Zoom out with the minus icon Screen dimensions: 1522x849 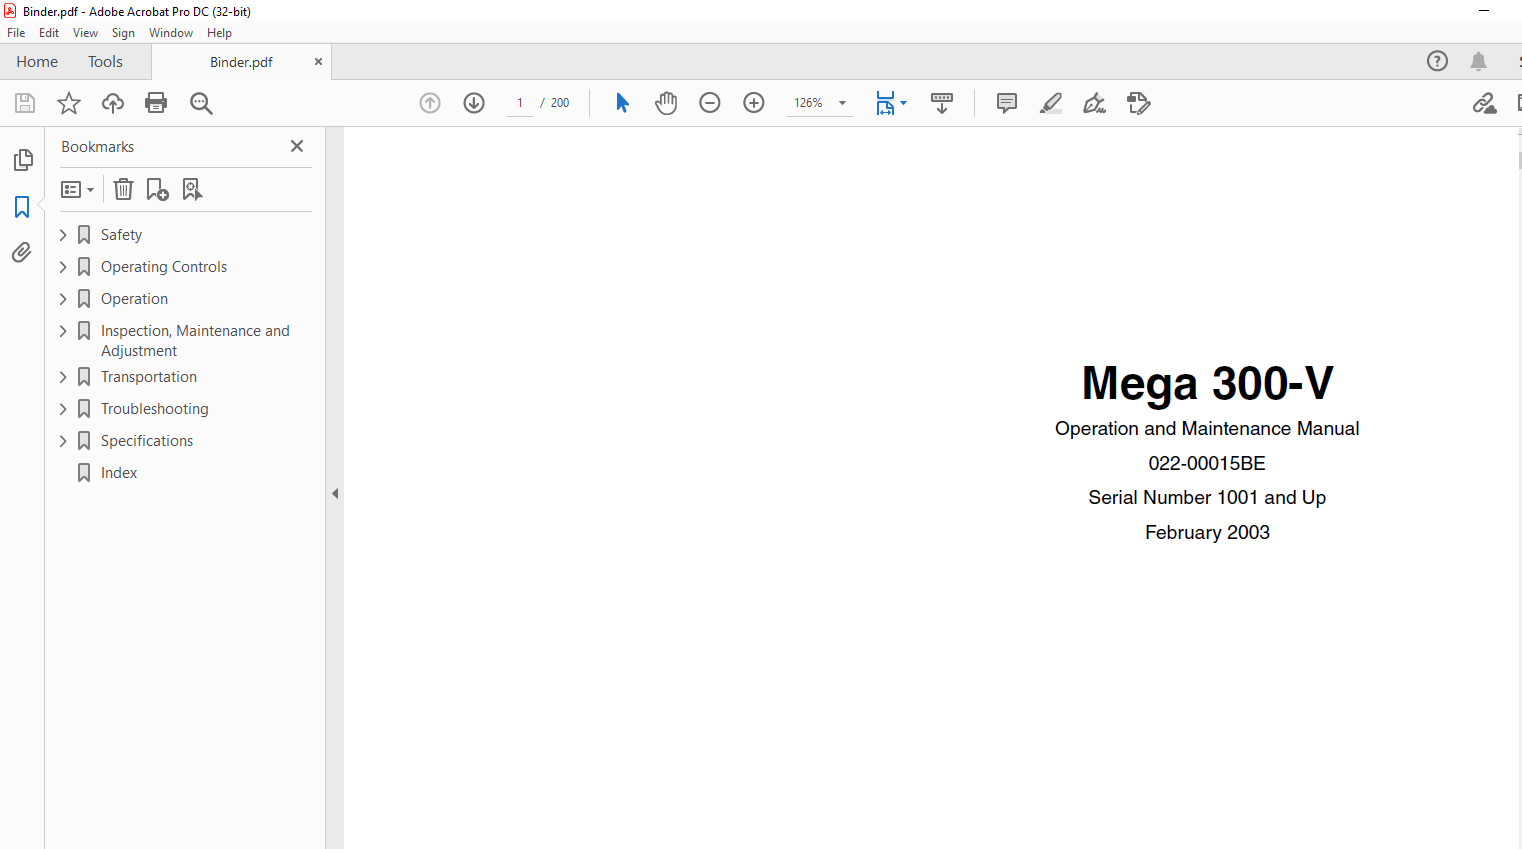click(710, 103)
